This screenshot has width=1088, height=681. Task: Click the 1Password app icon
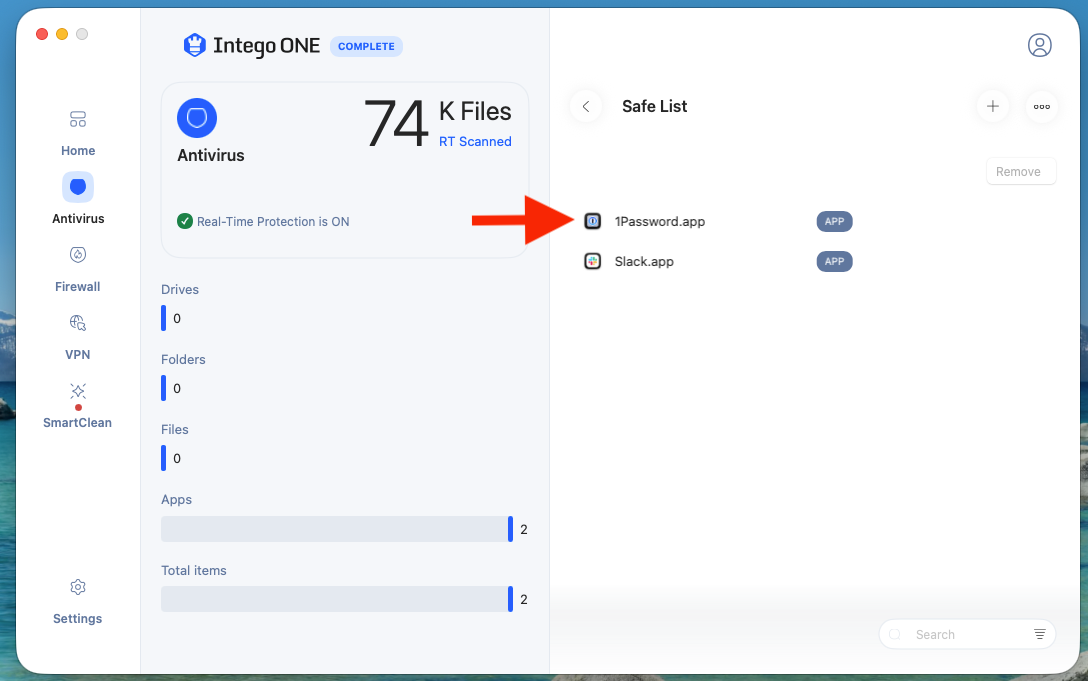tap(593, 221)
